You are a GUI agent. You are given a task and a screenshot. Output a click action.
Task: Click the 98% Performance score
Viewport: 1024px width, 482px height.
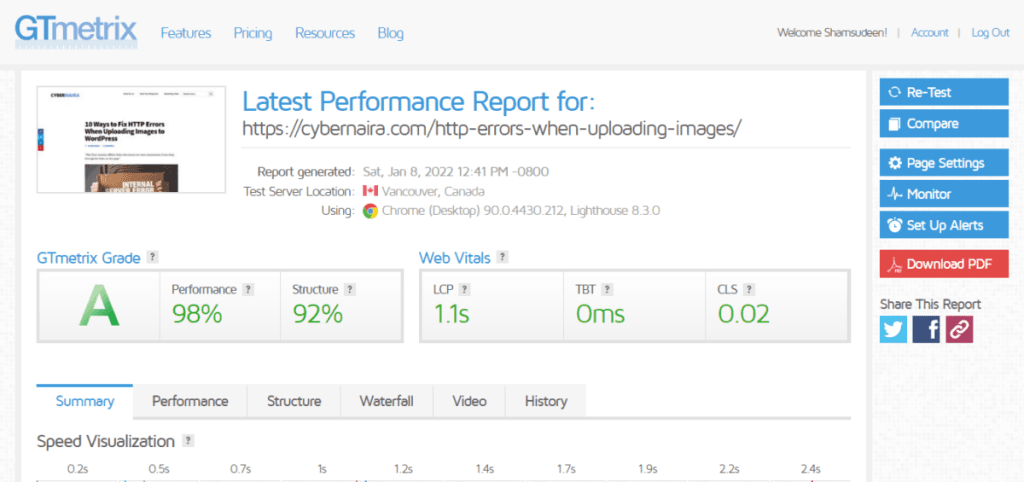197,315
